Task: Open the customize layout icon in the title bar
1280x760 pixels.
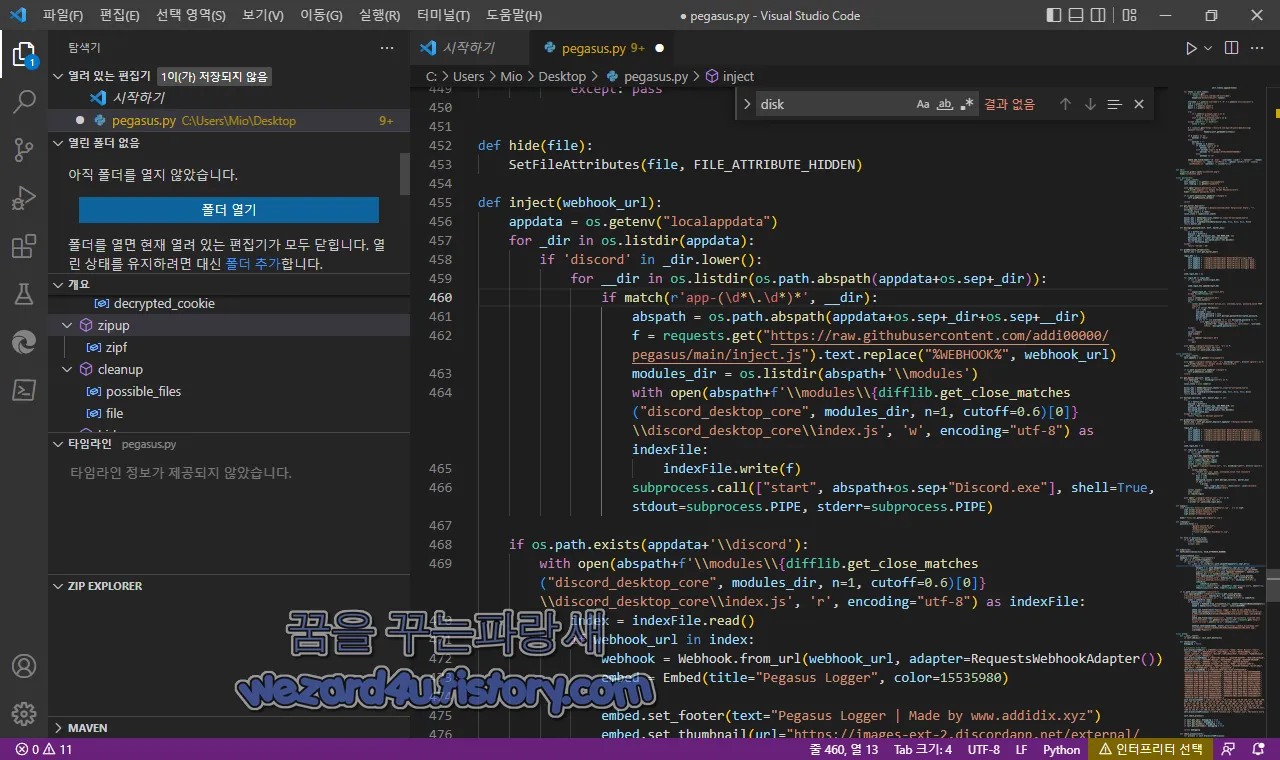Action: (1129, 16)
